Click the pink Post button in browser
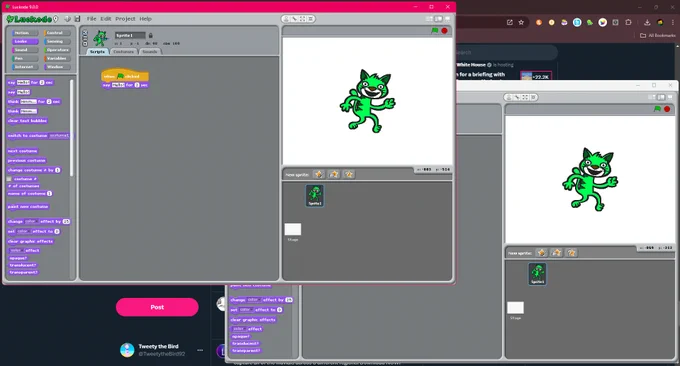The image size is (680, 366). tap(157, 307)
